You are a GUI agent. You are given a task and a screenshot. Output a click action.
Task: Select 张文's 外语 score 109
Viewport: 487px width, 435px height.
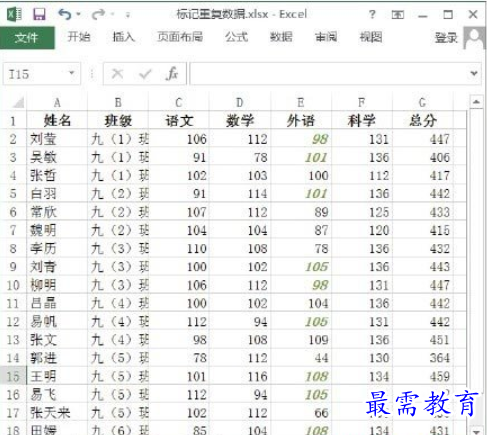(301, 340)
